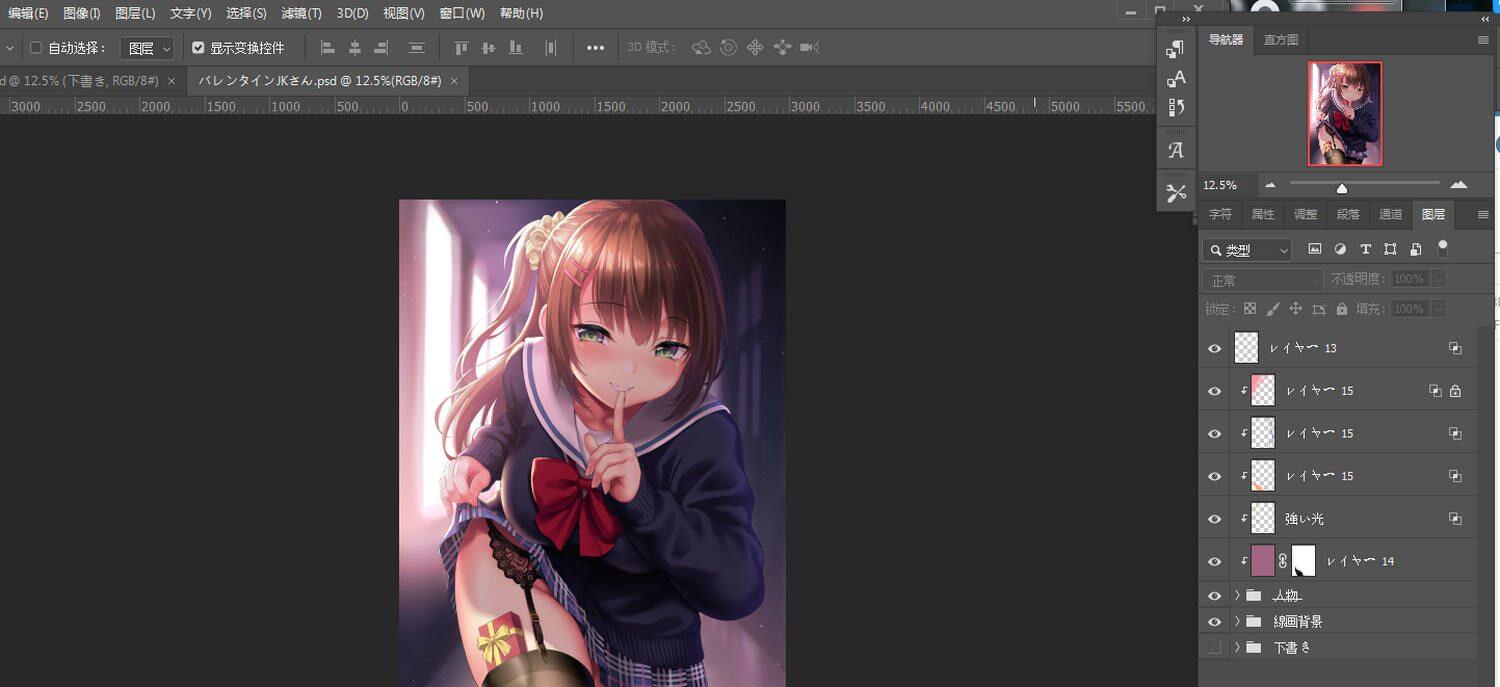Click the align vertical centers icon

click(488, 48)
